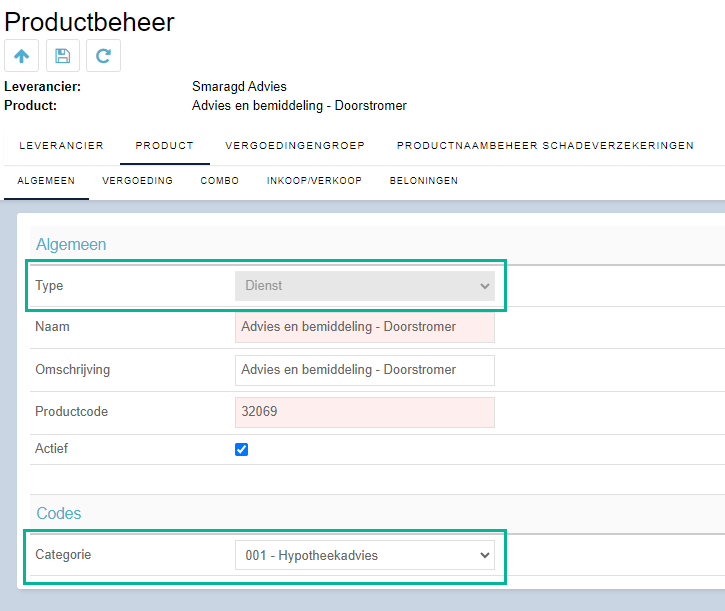Click the Categorie field label
Viewport: 725px width, 611px height.
pyautogui.click(x=63, y=555)
